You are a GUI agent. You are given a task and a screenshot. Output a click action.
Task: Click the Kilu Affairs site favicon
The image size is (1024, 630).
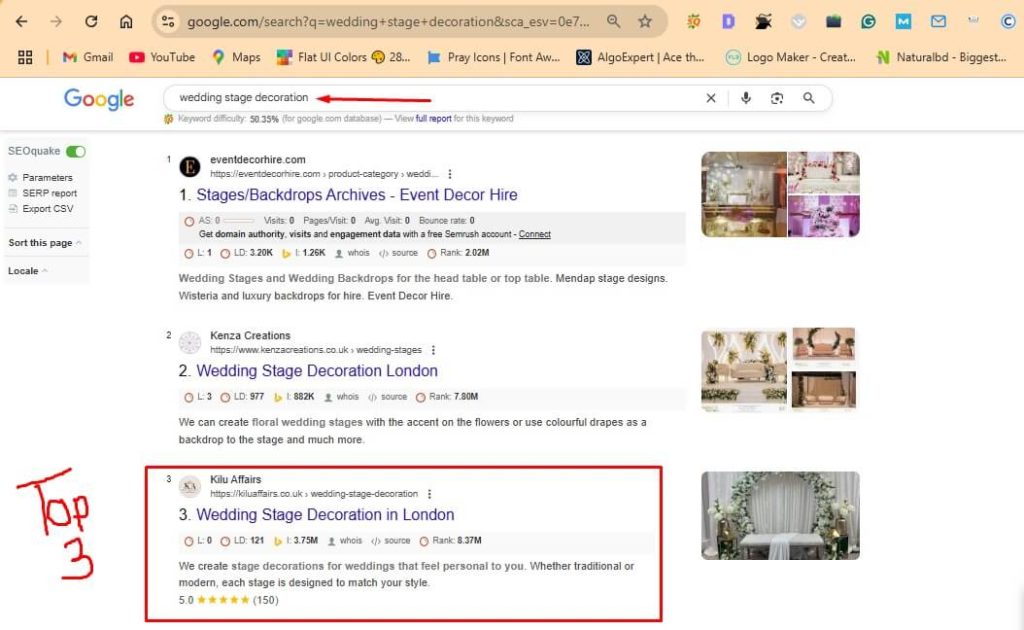click(x=190, y=486)
